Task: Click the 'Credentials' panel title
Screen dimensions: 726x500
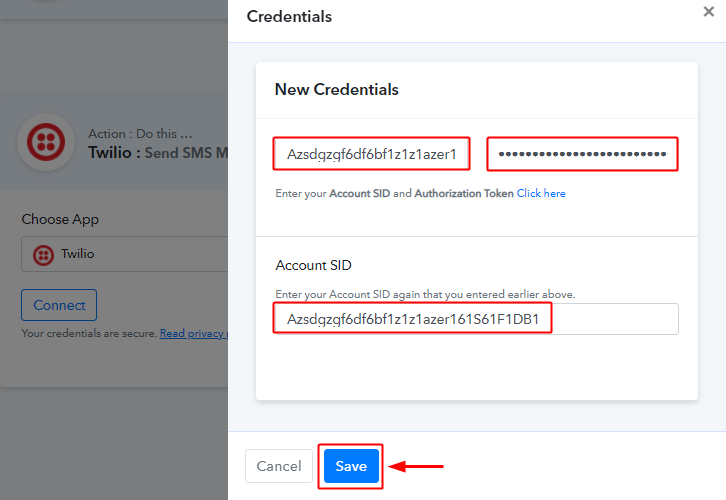Action: coord(289,17)
